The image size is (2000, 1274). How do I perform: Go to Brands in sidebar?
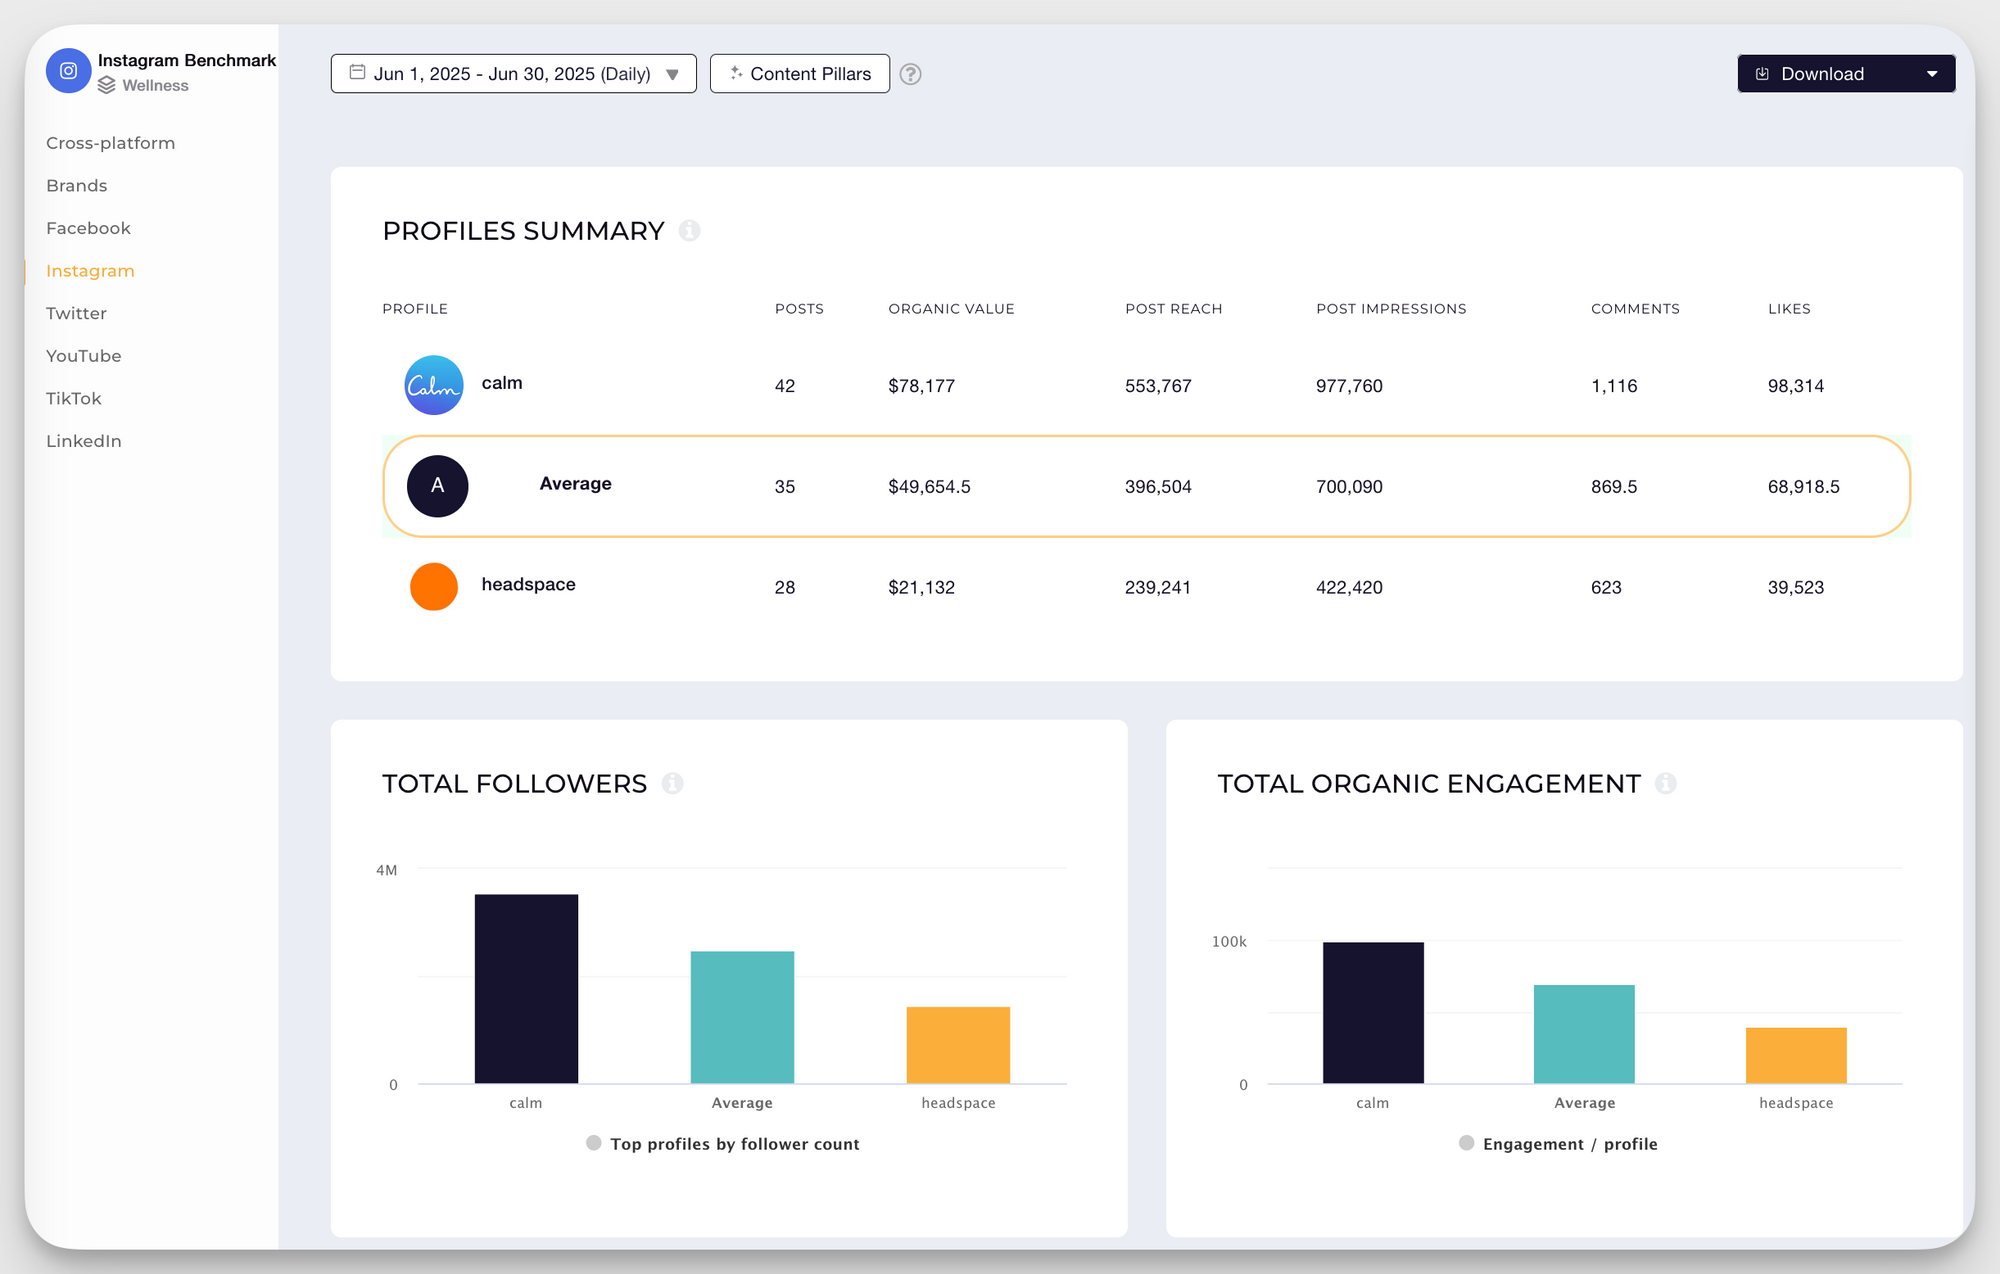point(77,186)
